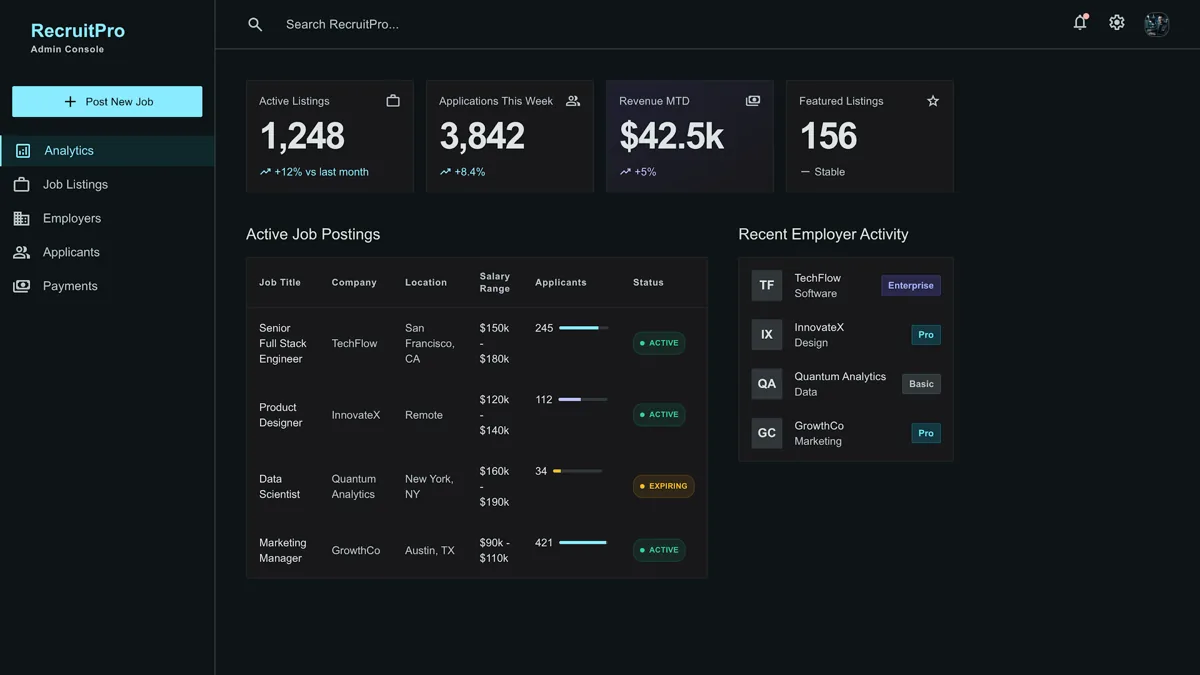1200x675 pixels.
Task: Click the plus icon on Post New Job
Action: [70, 102]
